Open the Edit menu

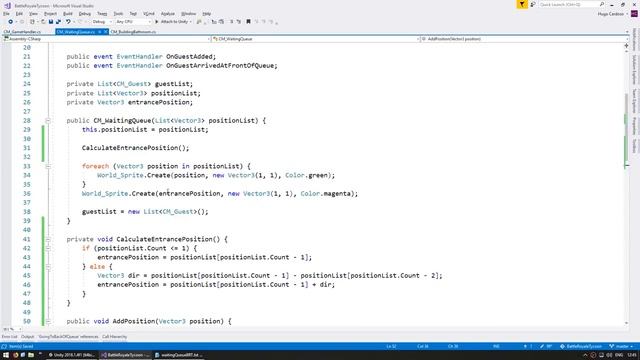[19, 14]
